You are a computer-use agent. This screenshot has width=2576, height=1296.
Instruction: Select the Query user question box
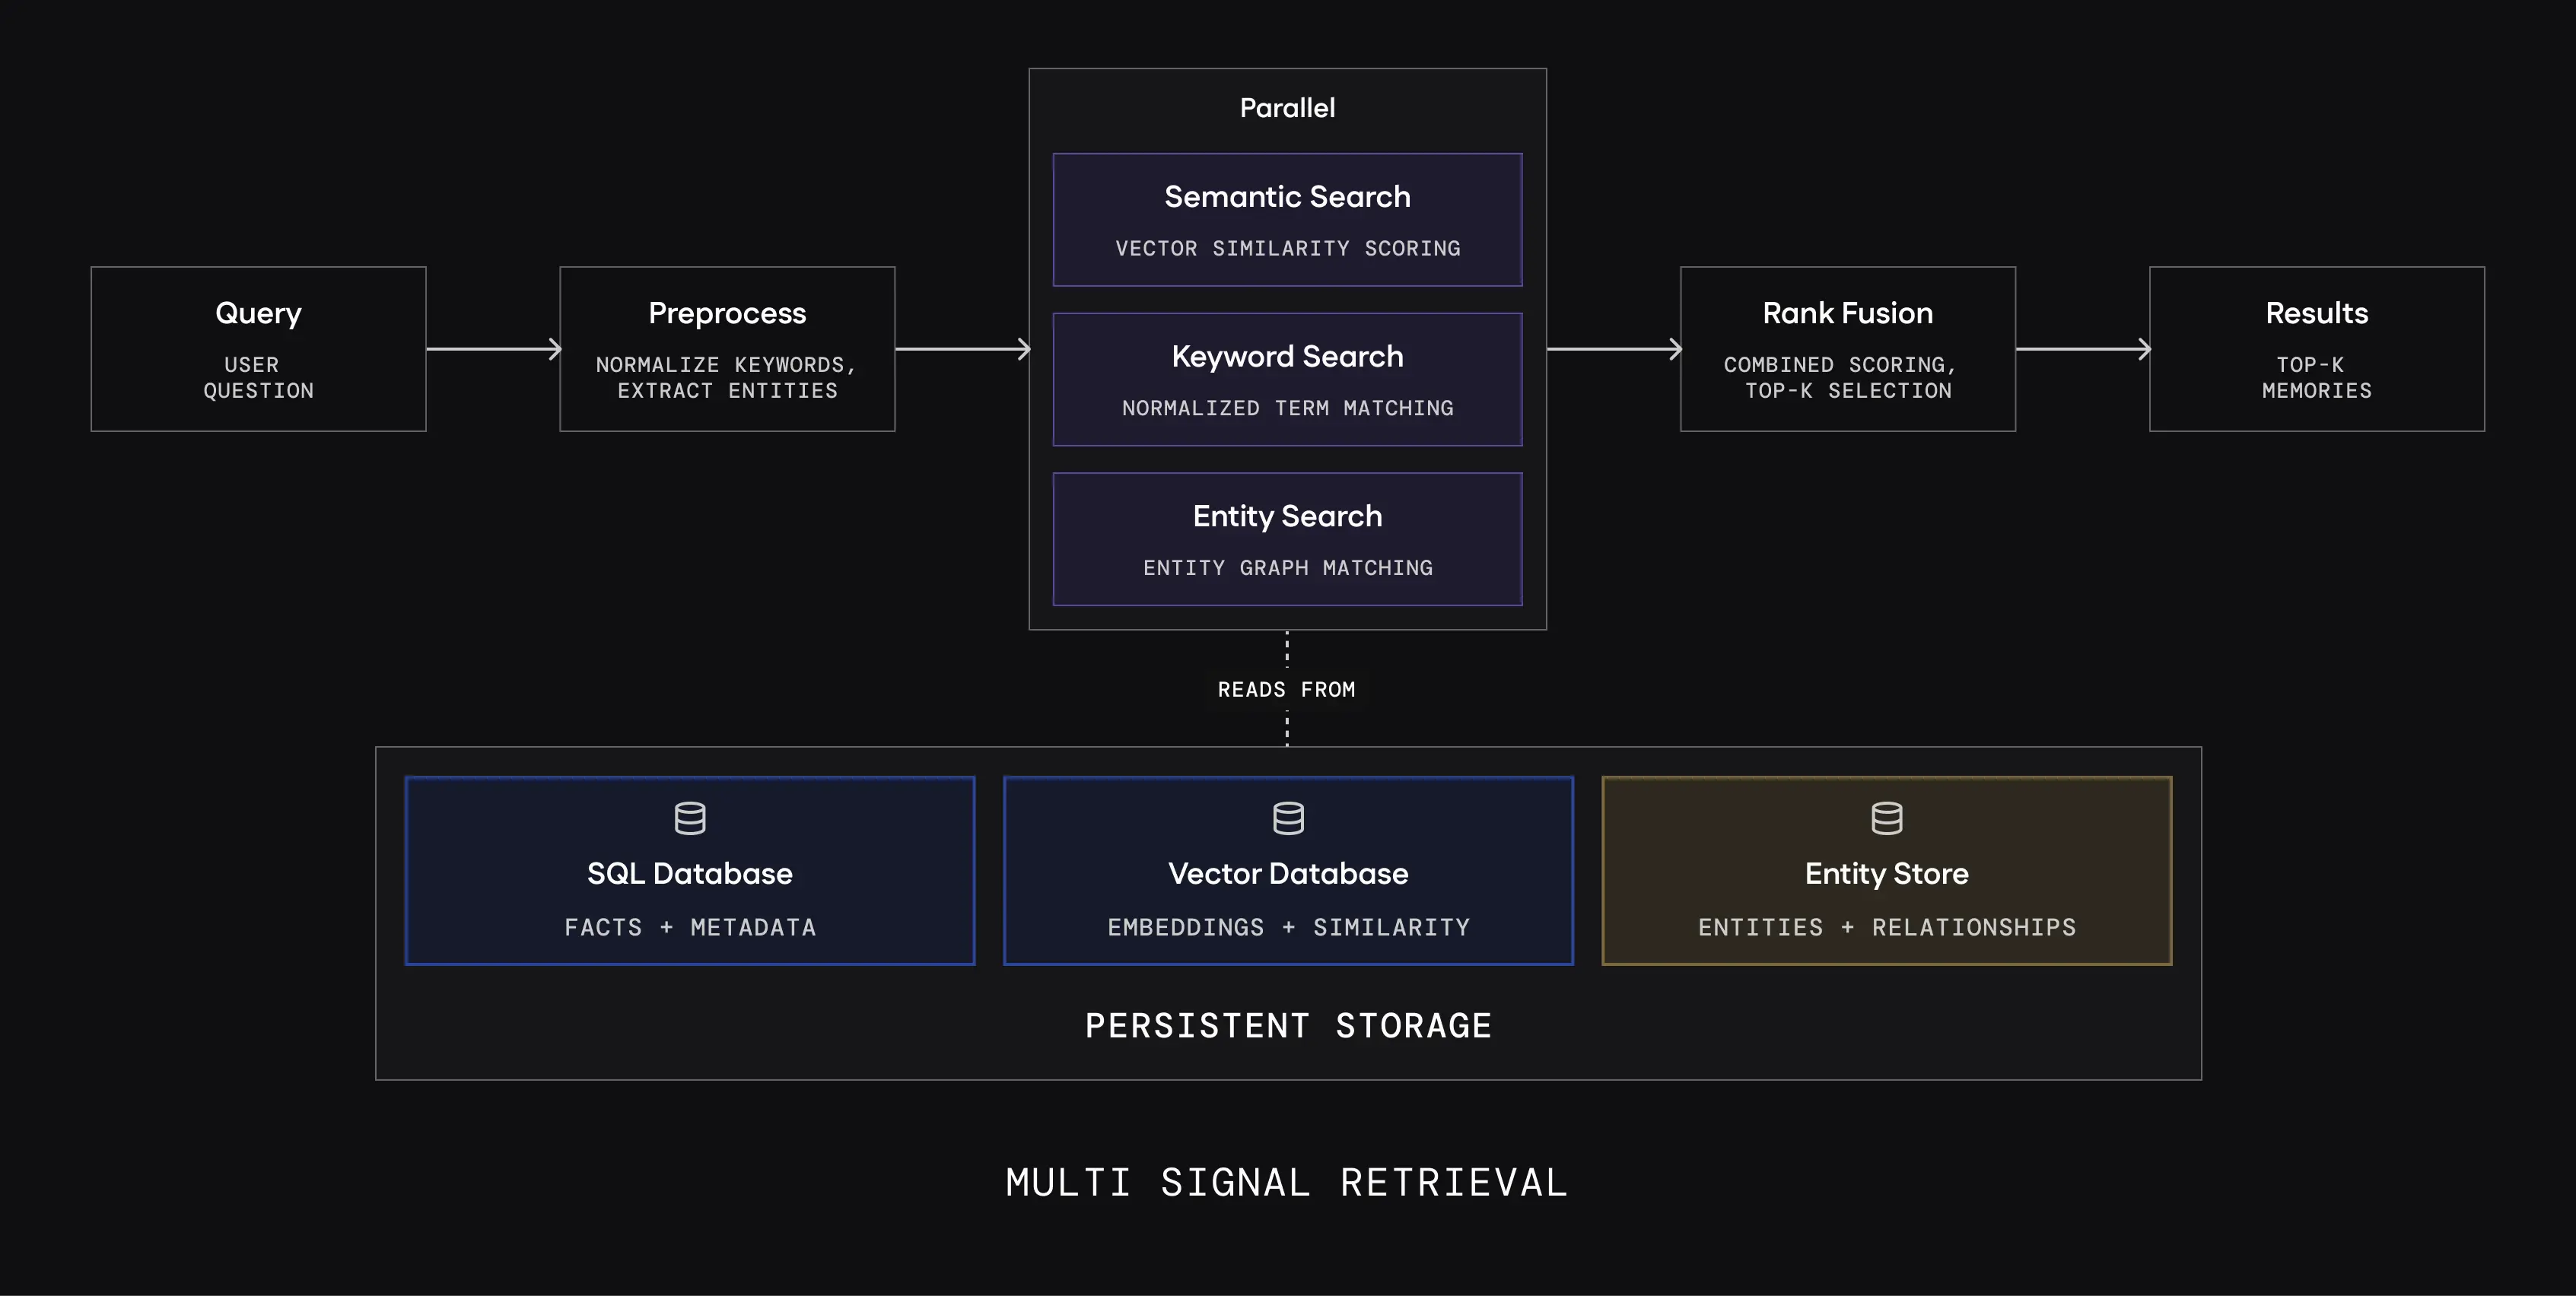pos(258,349)
